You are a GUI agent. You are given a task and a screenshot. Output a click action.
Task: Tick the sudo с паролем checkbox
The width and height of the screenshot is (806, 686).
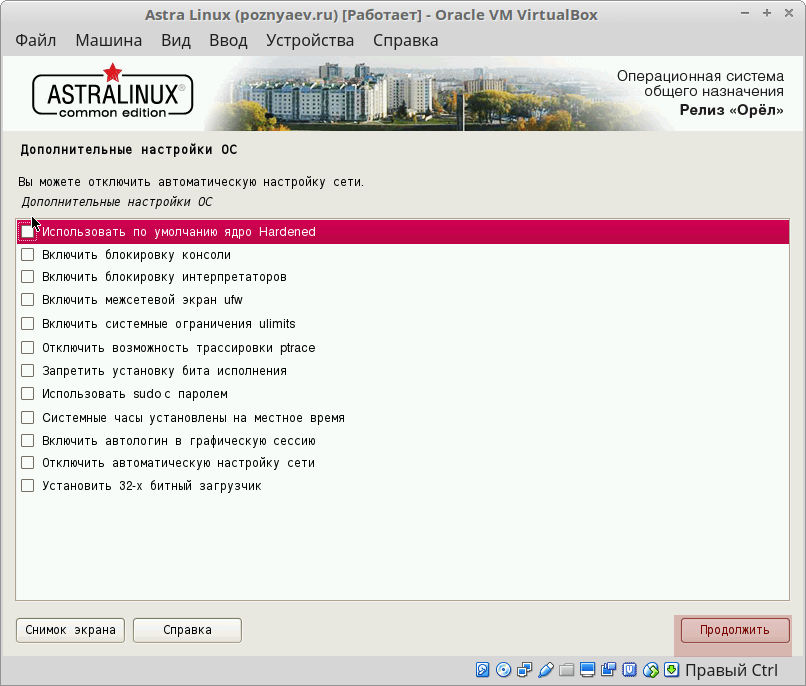point(28,394)
